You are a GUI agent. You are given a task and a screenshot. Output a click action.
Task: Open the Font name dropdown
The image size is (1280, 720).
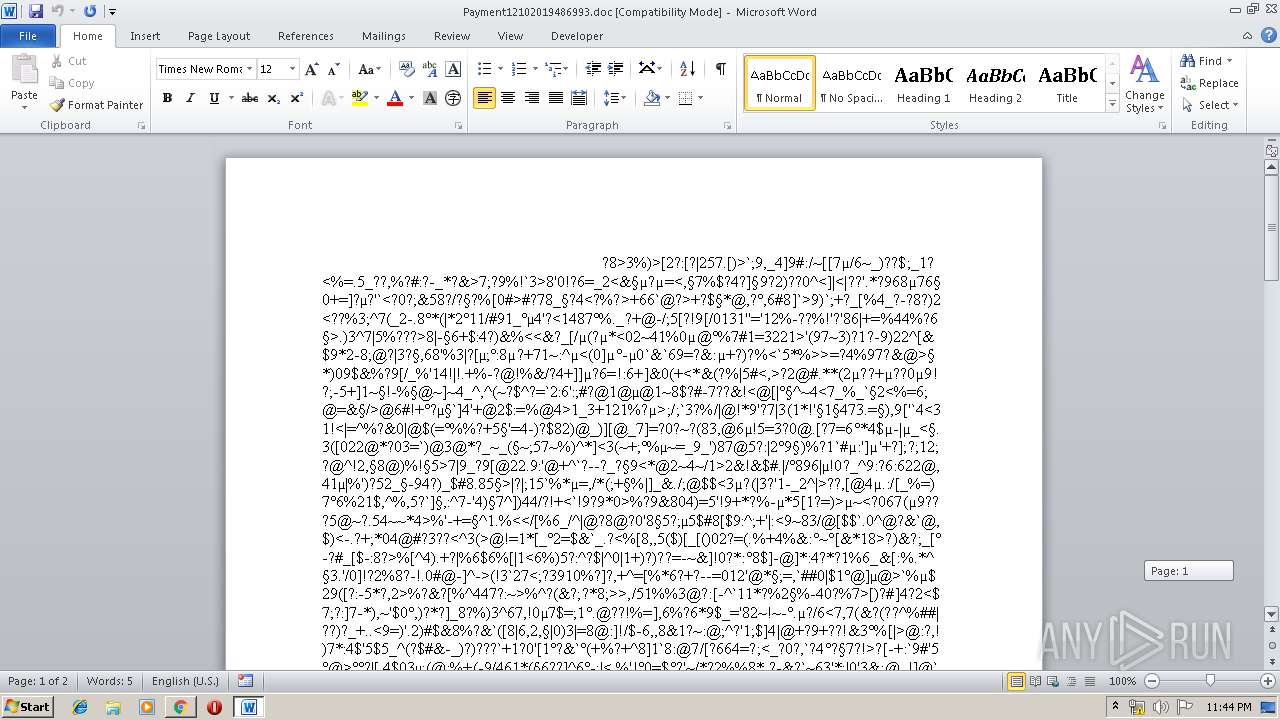pyautogui.click(x=249, y=69)
